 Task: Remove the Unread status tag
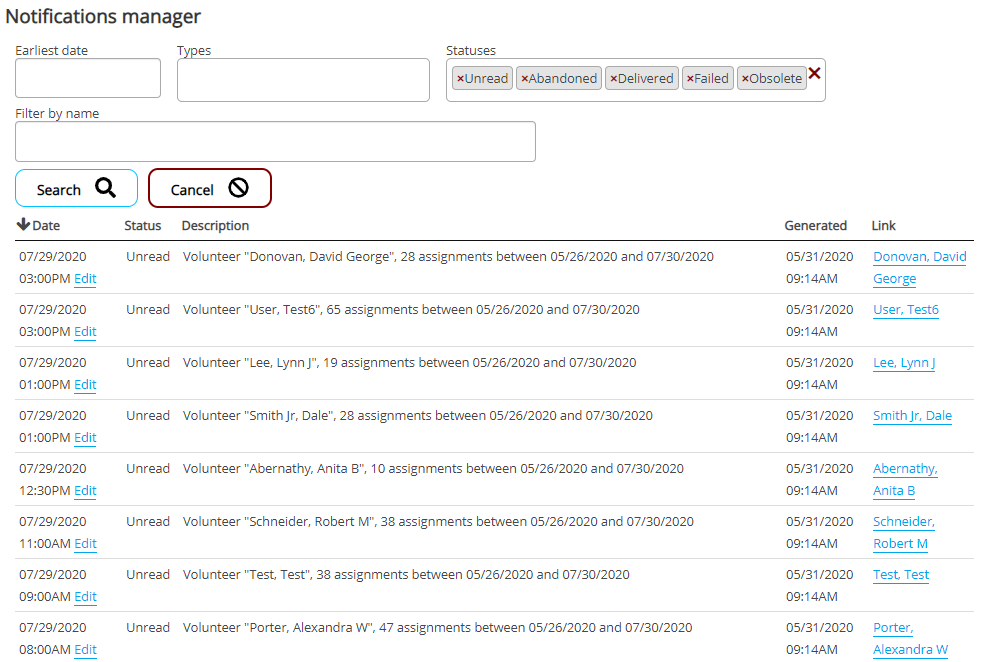[460, 79]
